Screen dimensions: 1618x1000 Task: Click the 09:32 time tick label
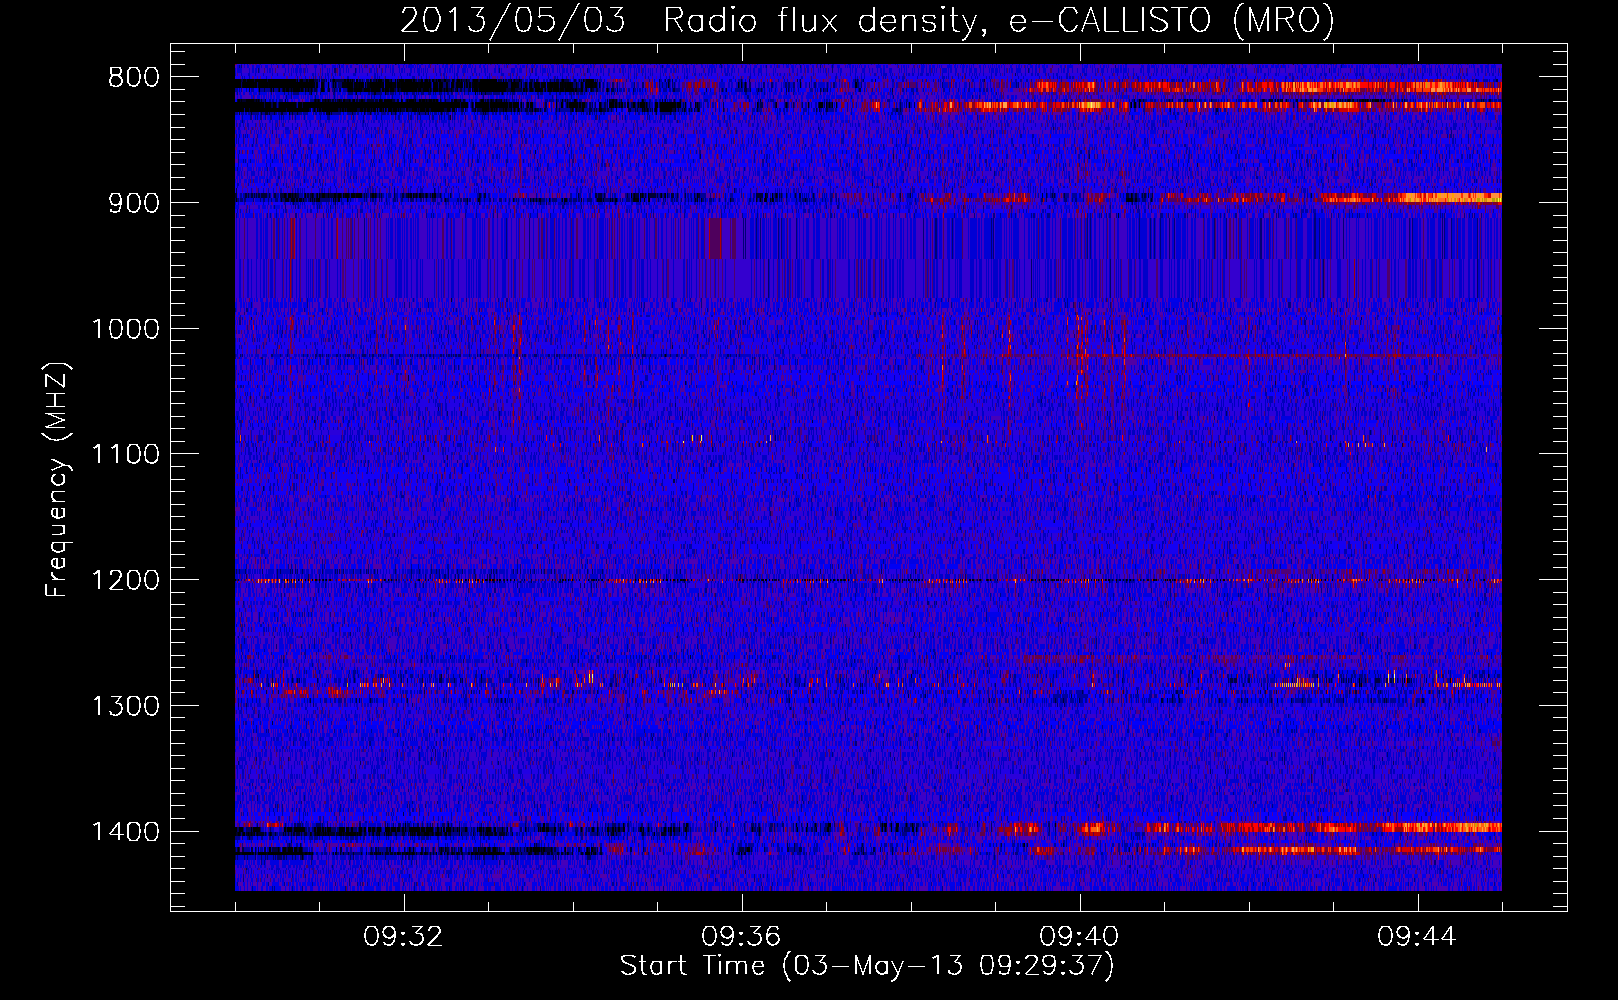coord(403,937)
